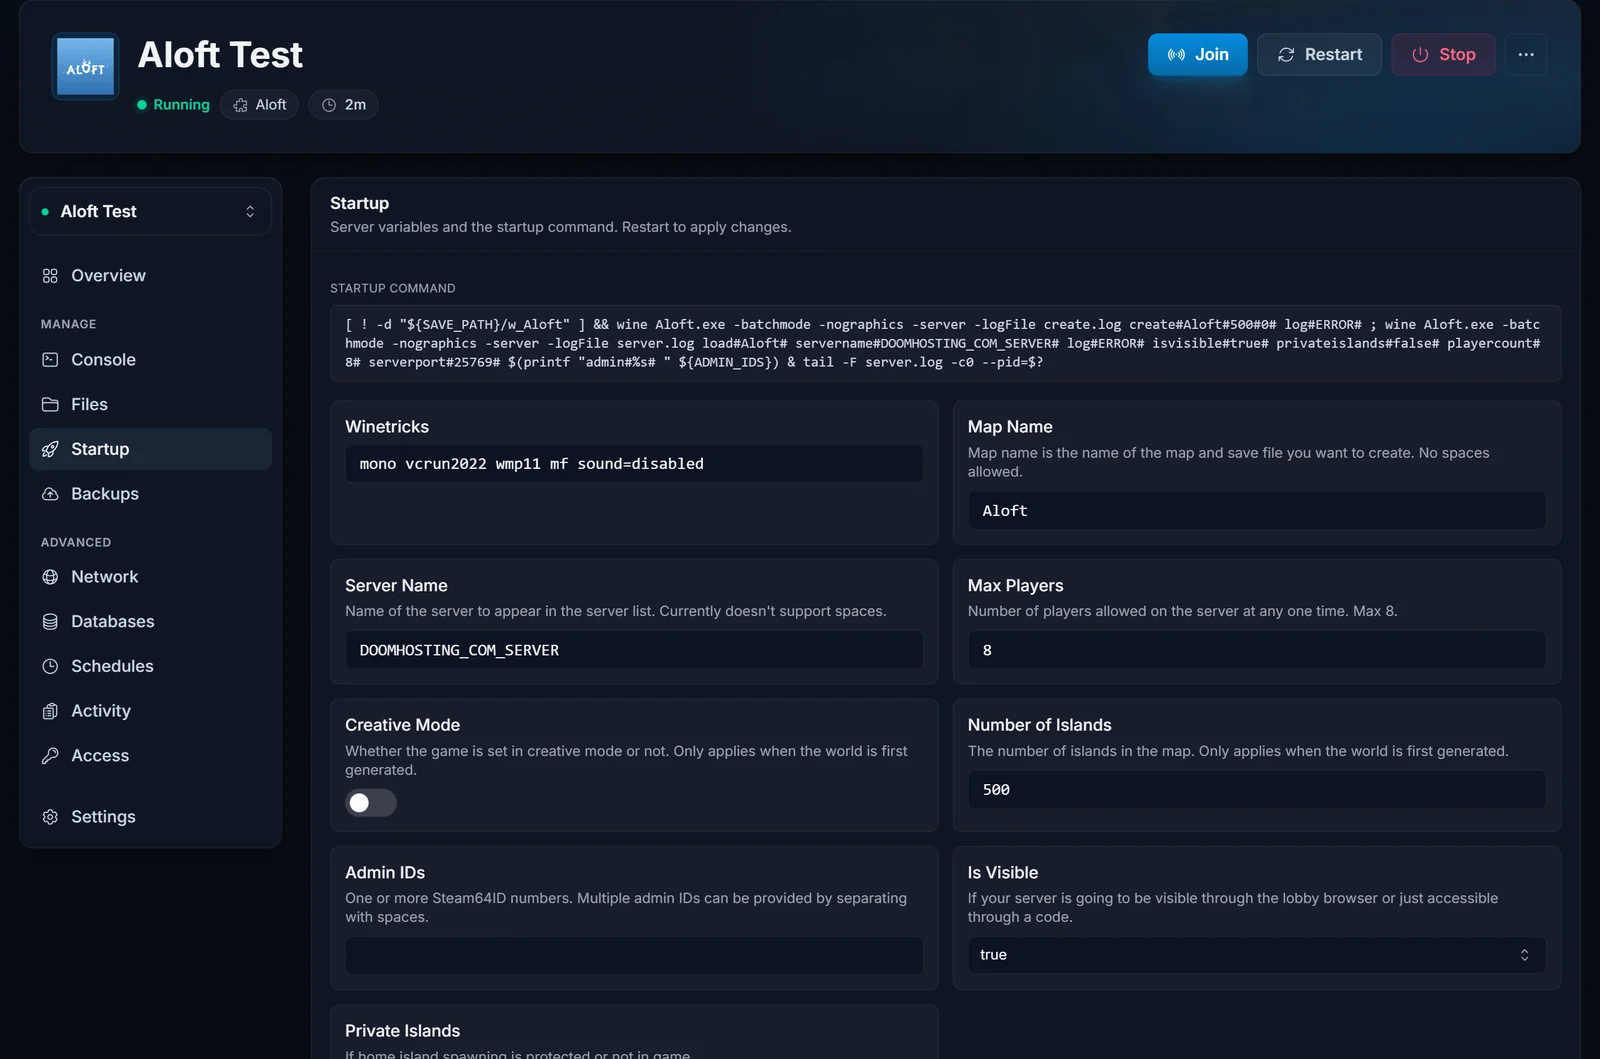Click the Settings gear icon
The height and width of the screenshot is (1059, 1600).
pyautogui.click(x=50, y=817)
